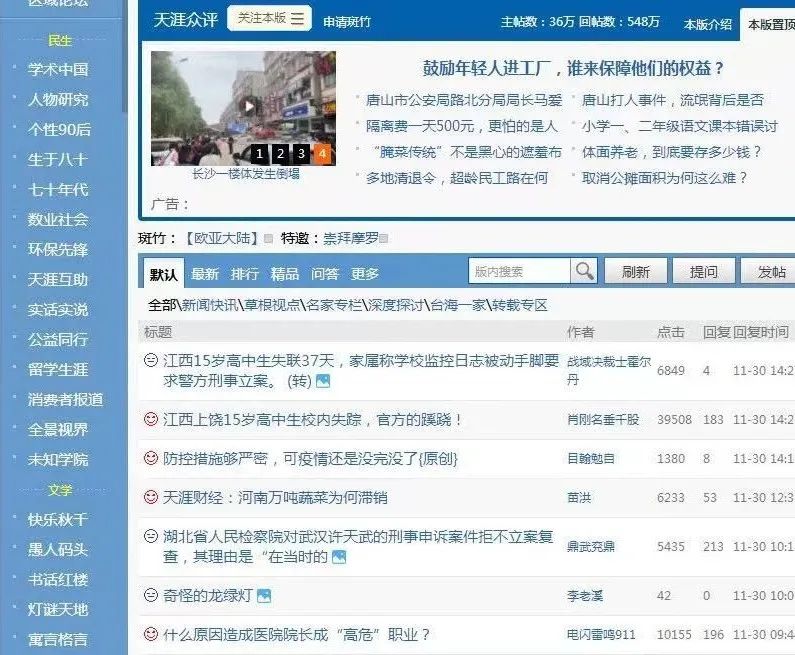Screen dimensions: 795x655
Task: Open 体面养老，到底要存多少钱 article
Action: [x=671, y=152]
